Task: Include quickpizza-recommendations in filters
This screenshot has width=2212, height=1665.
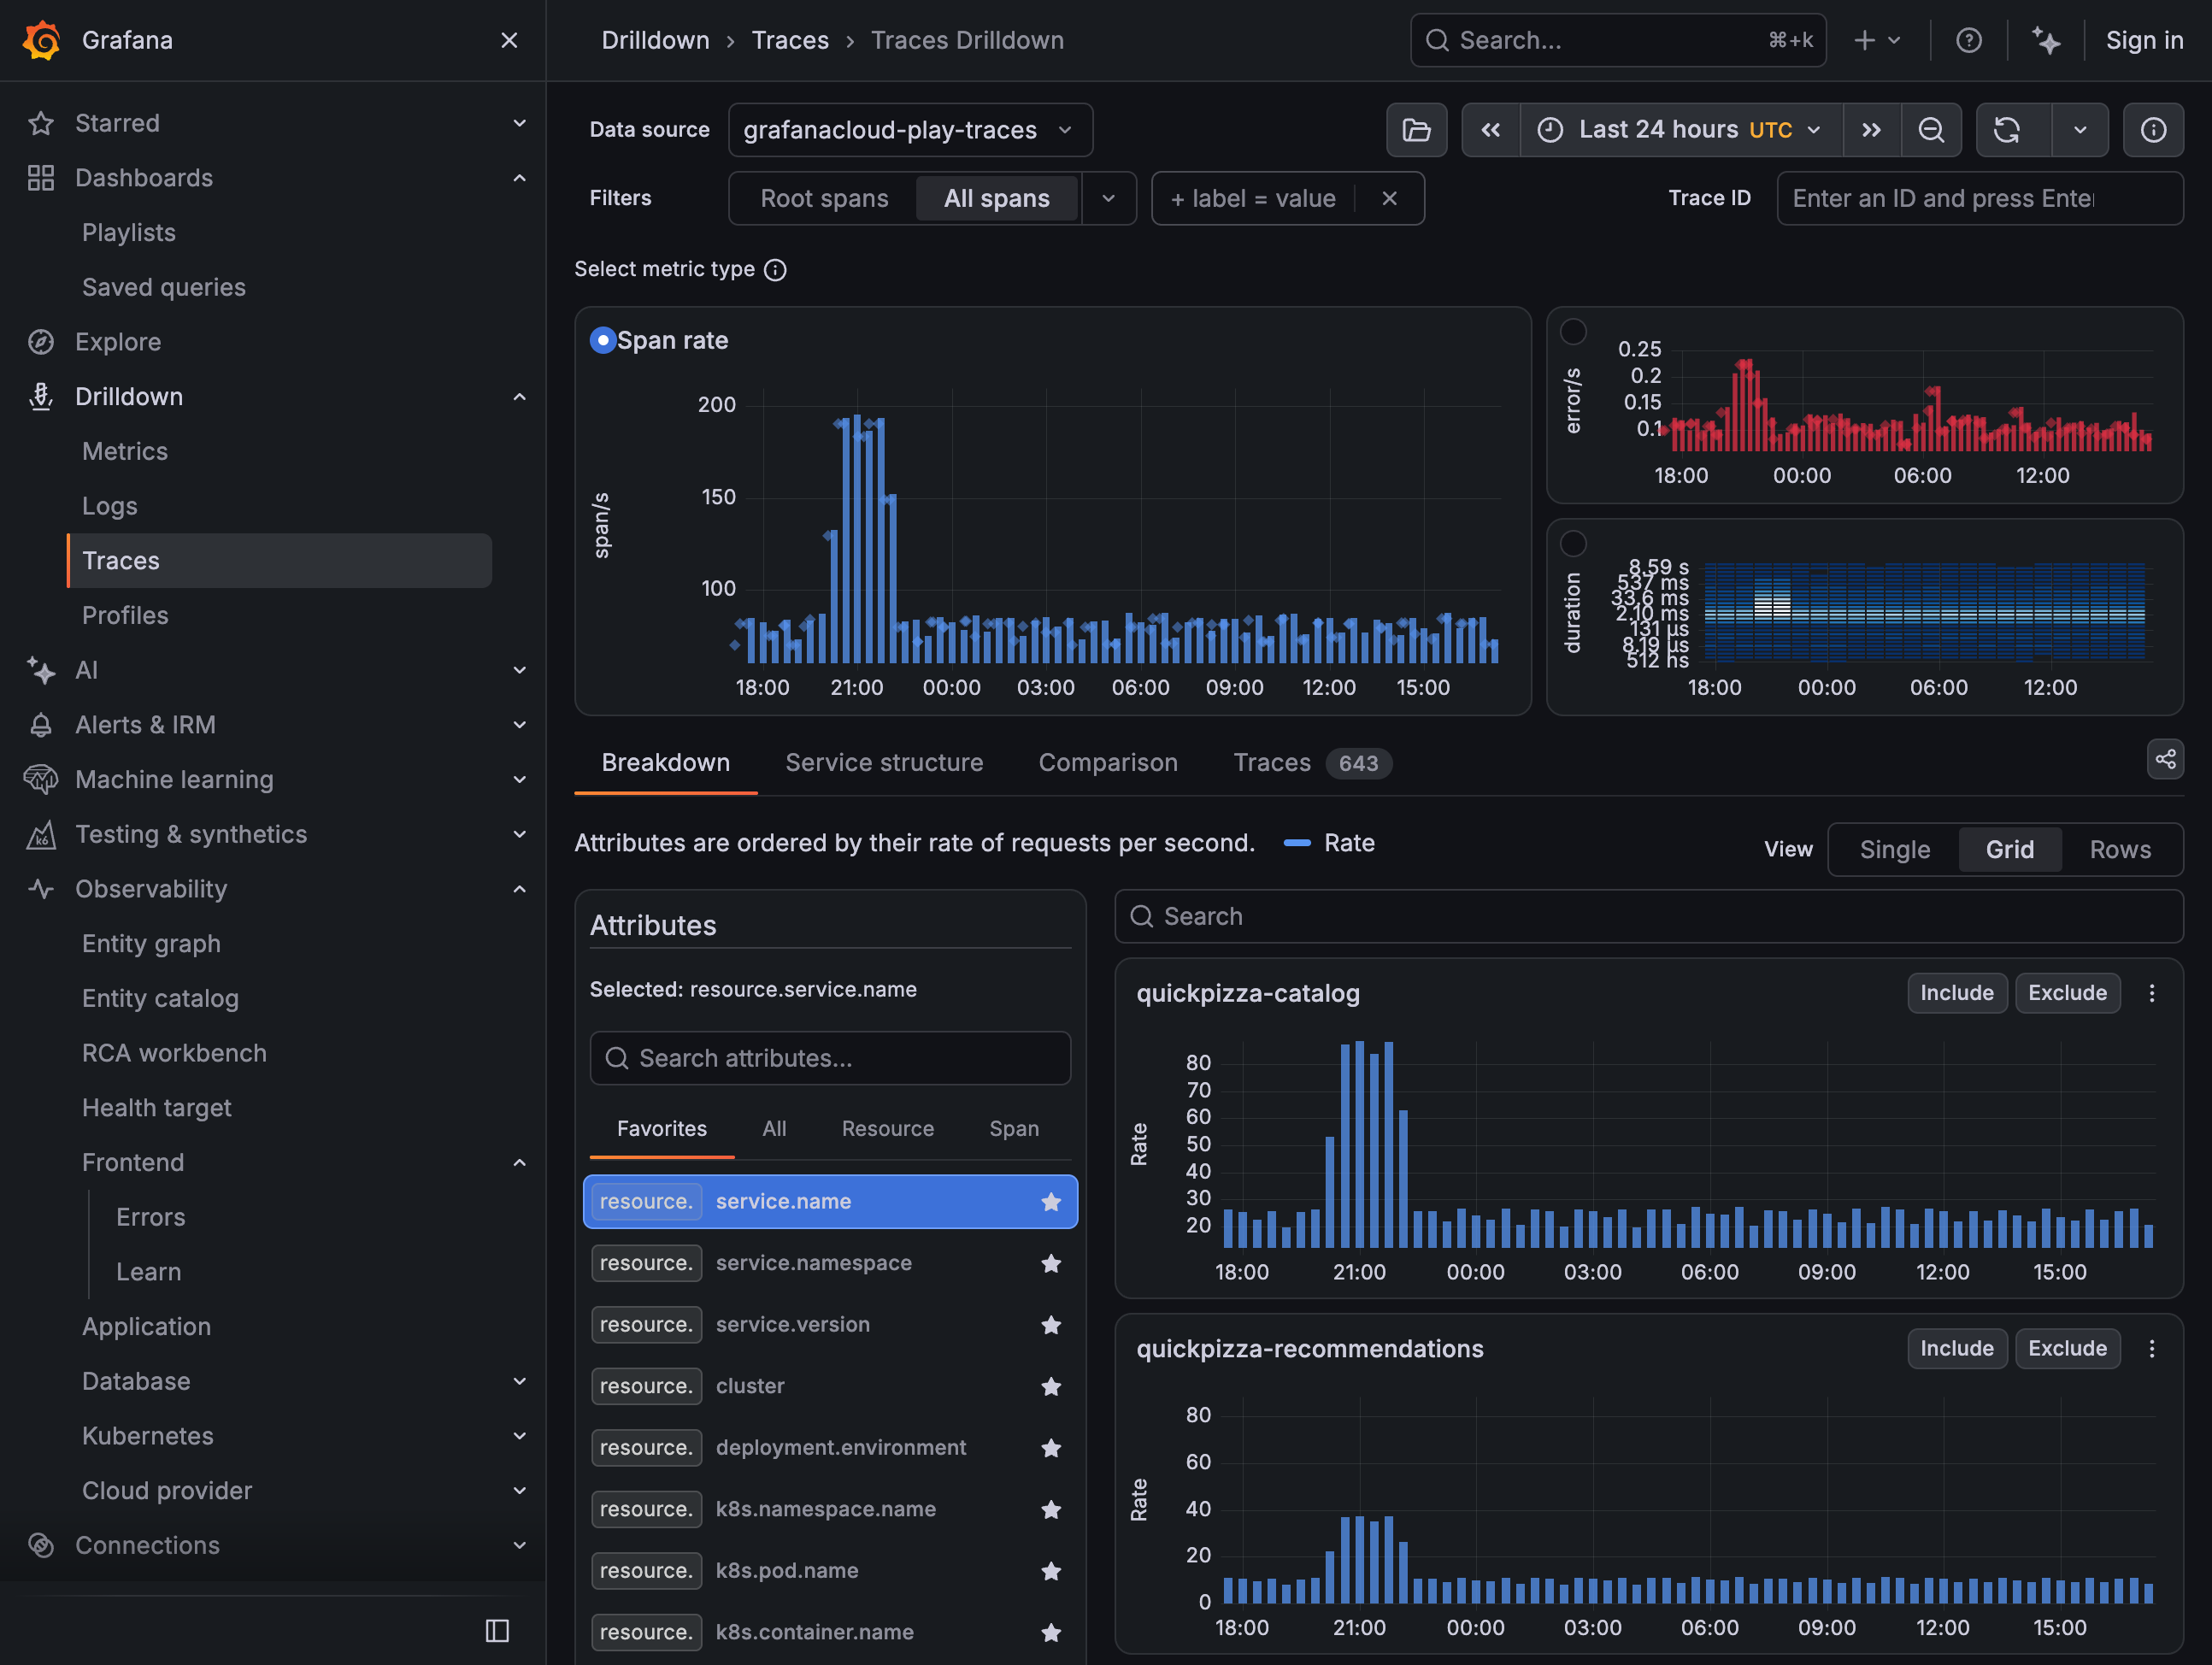Action: tap(1956, 1348)
